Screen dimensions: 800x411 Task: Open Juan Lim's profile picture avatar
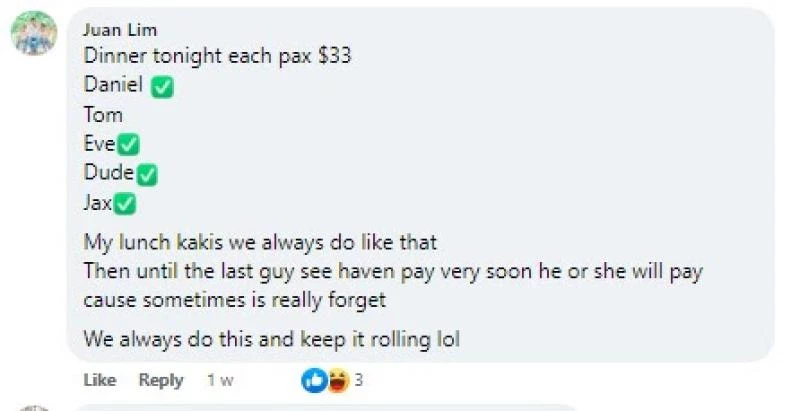34,33
